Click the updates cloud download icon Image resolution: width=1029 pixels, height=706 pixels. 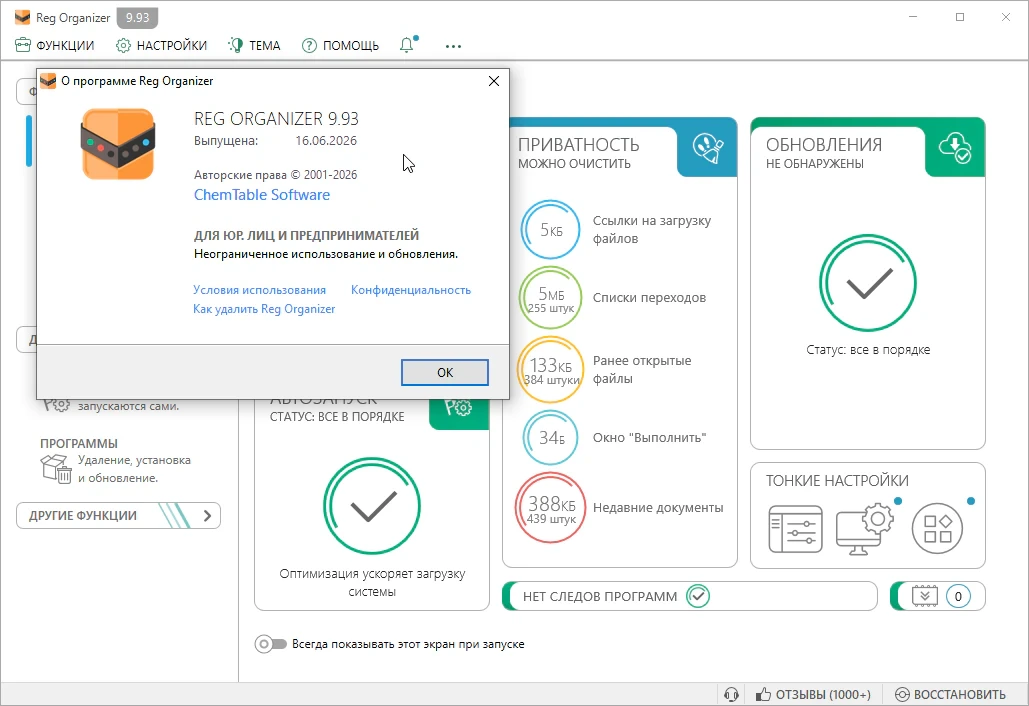pyautogui.click(x=954, y=148)
